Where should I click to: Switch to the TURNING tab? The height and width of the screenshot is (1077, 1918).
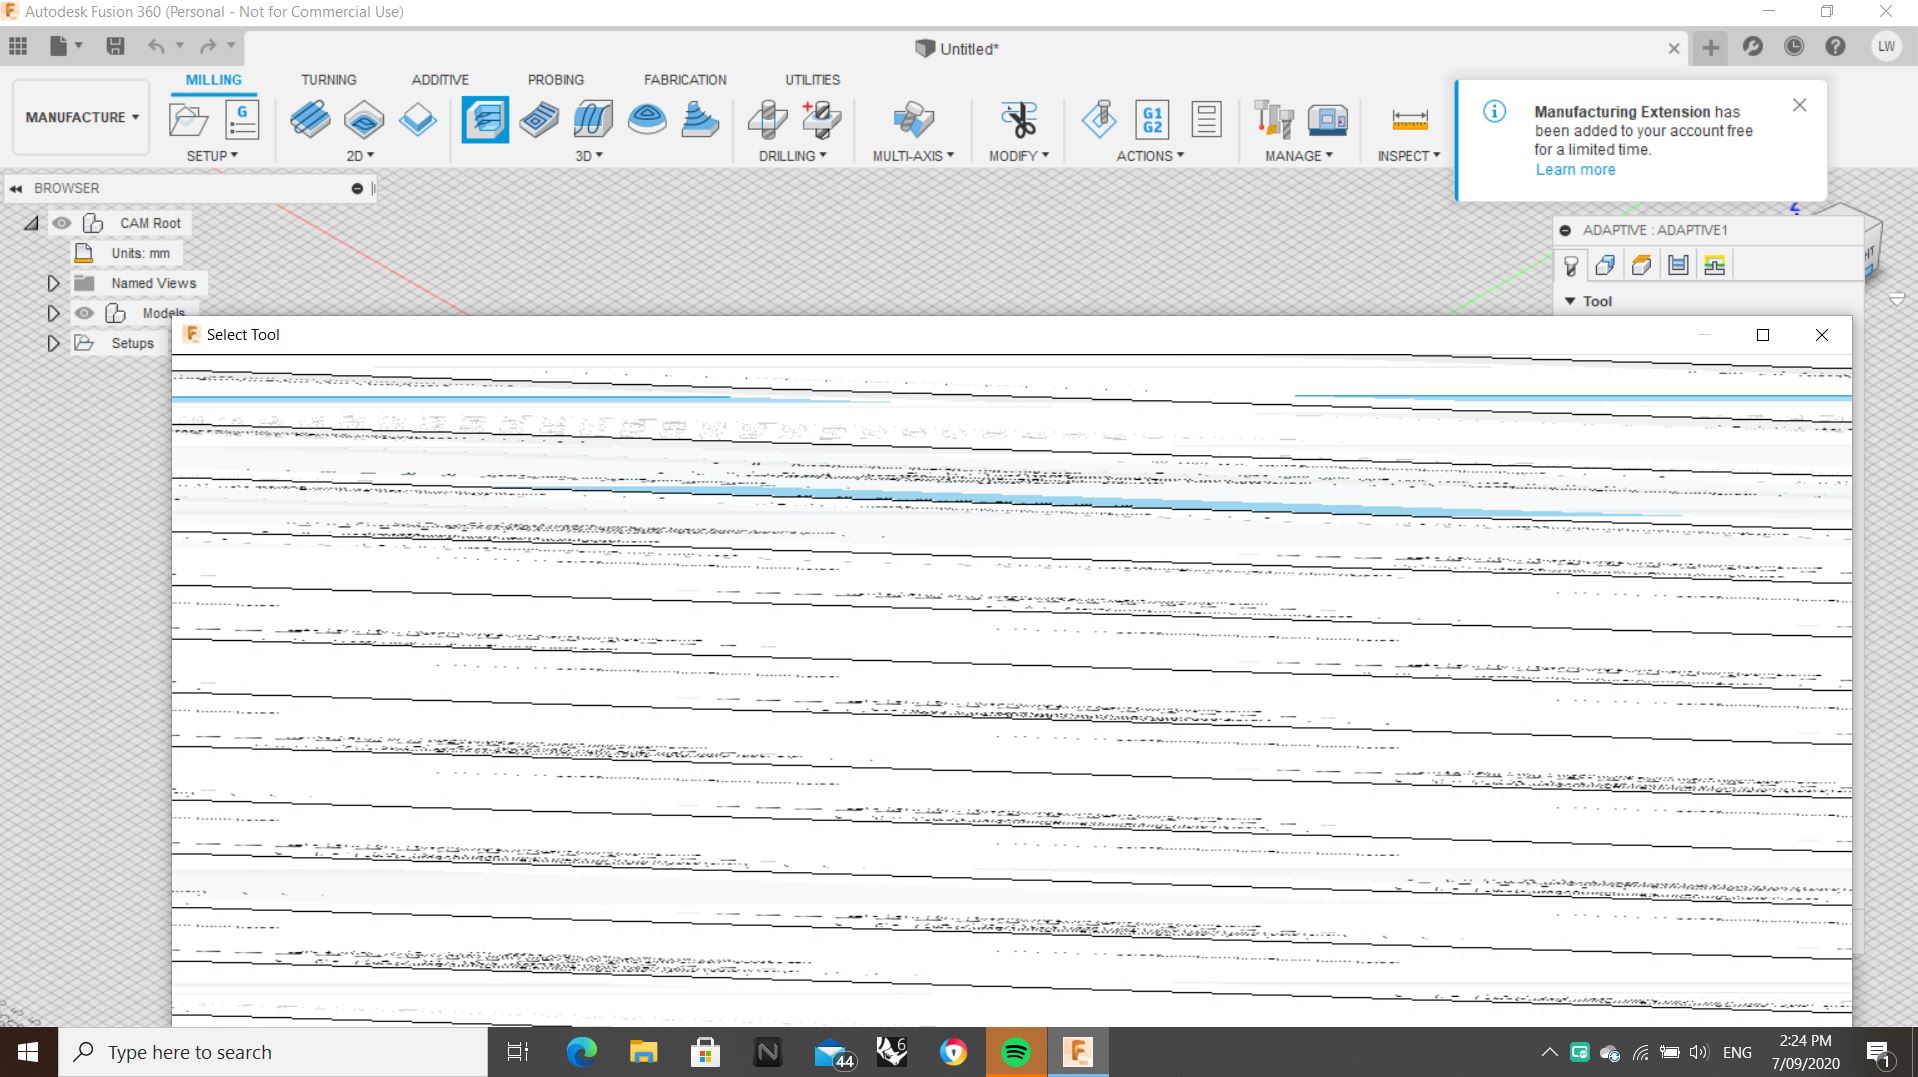[330, 79]
